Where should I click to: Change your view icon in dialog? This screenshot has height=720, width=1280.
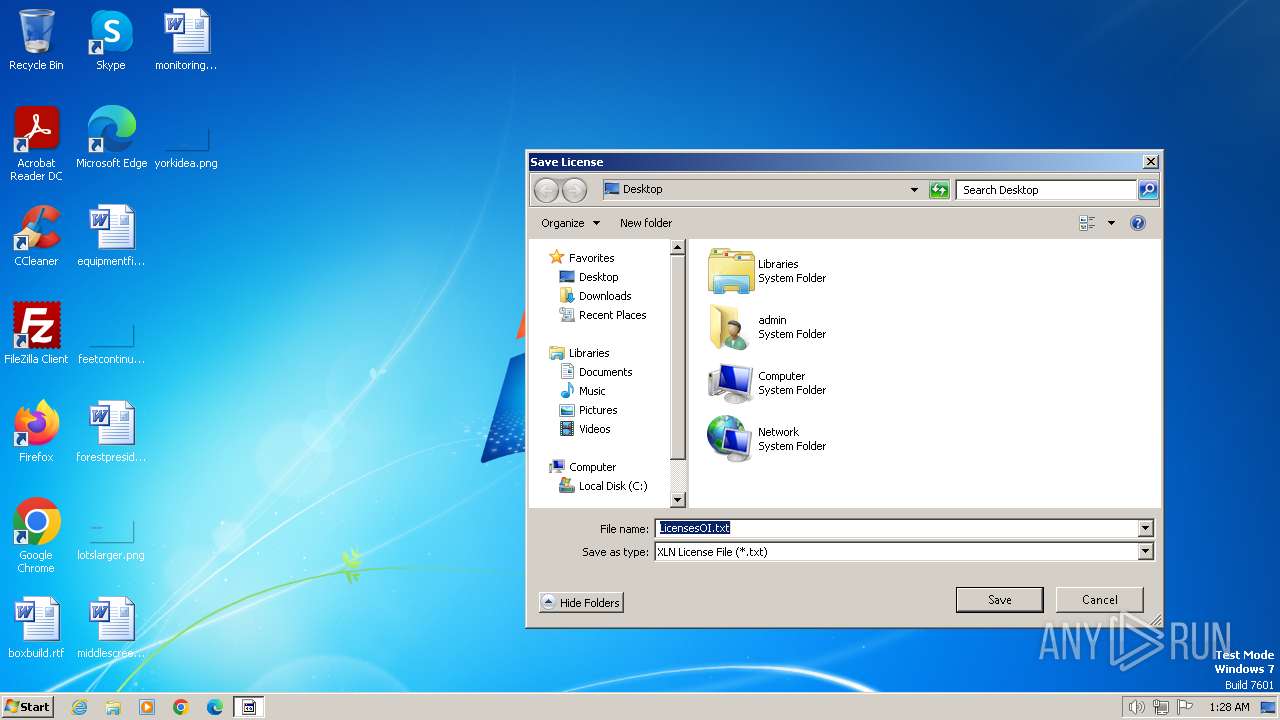coord(1087,223)
